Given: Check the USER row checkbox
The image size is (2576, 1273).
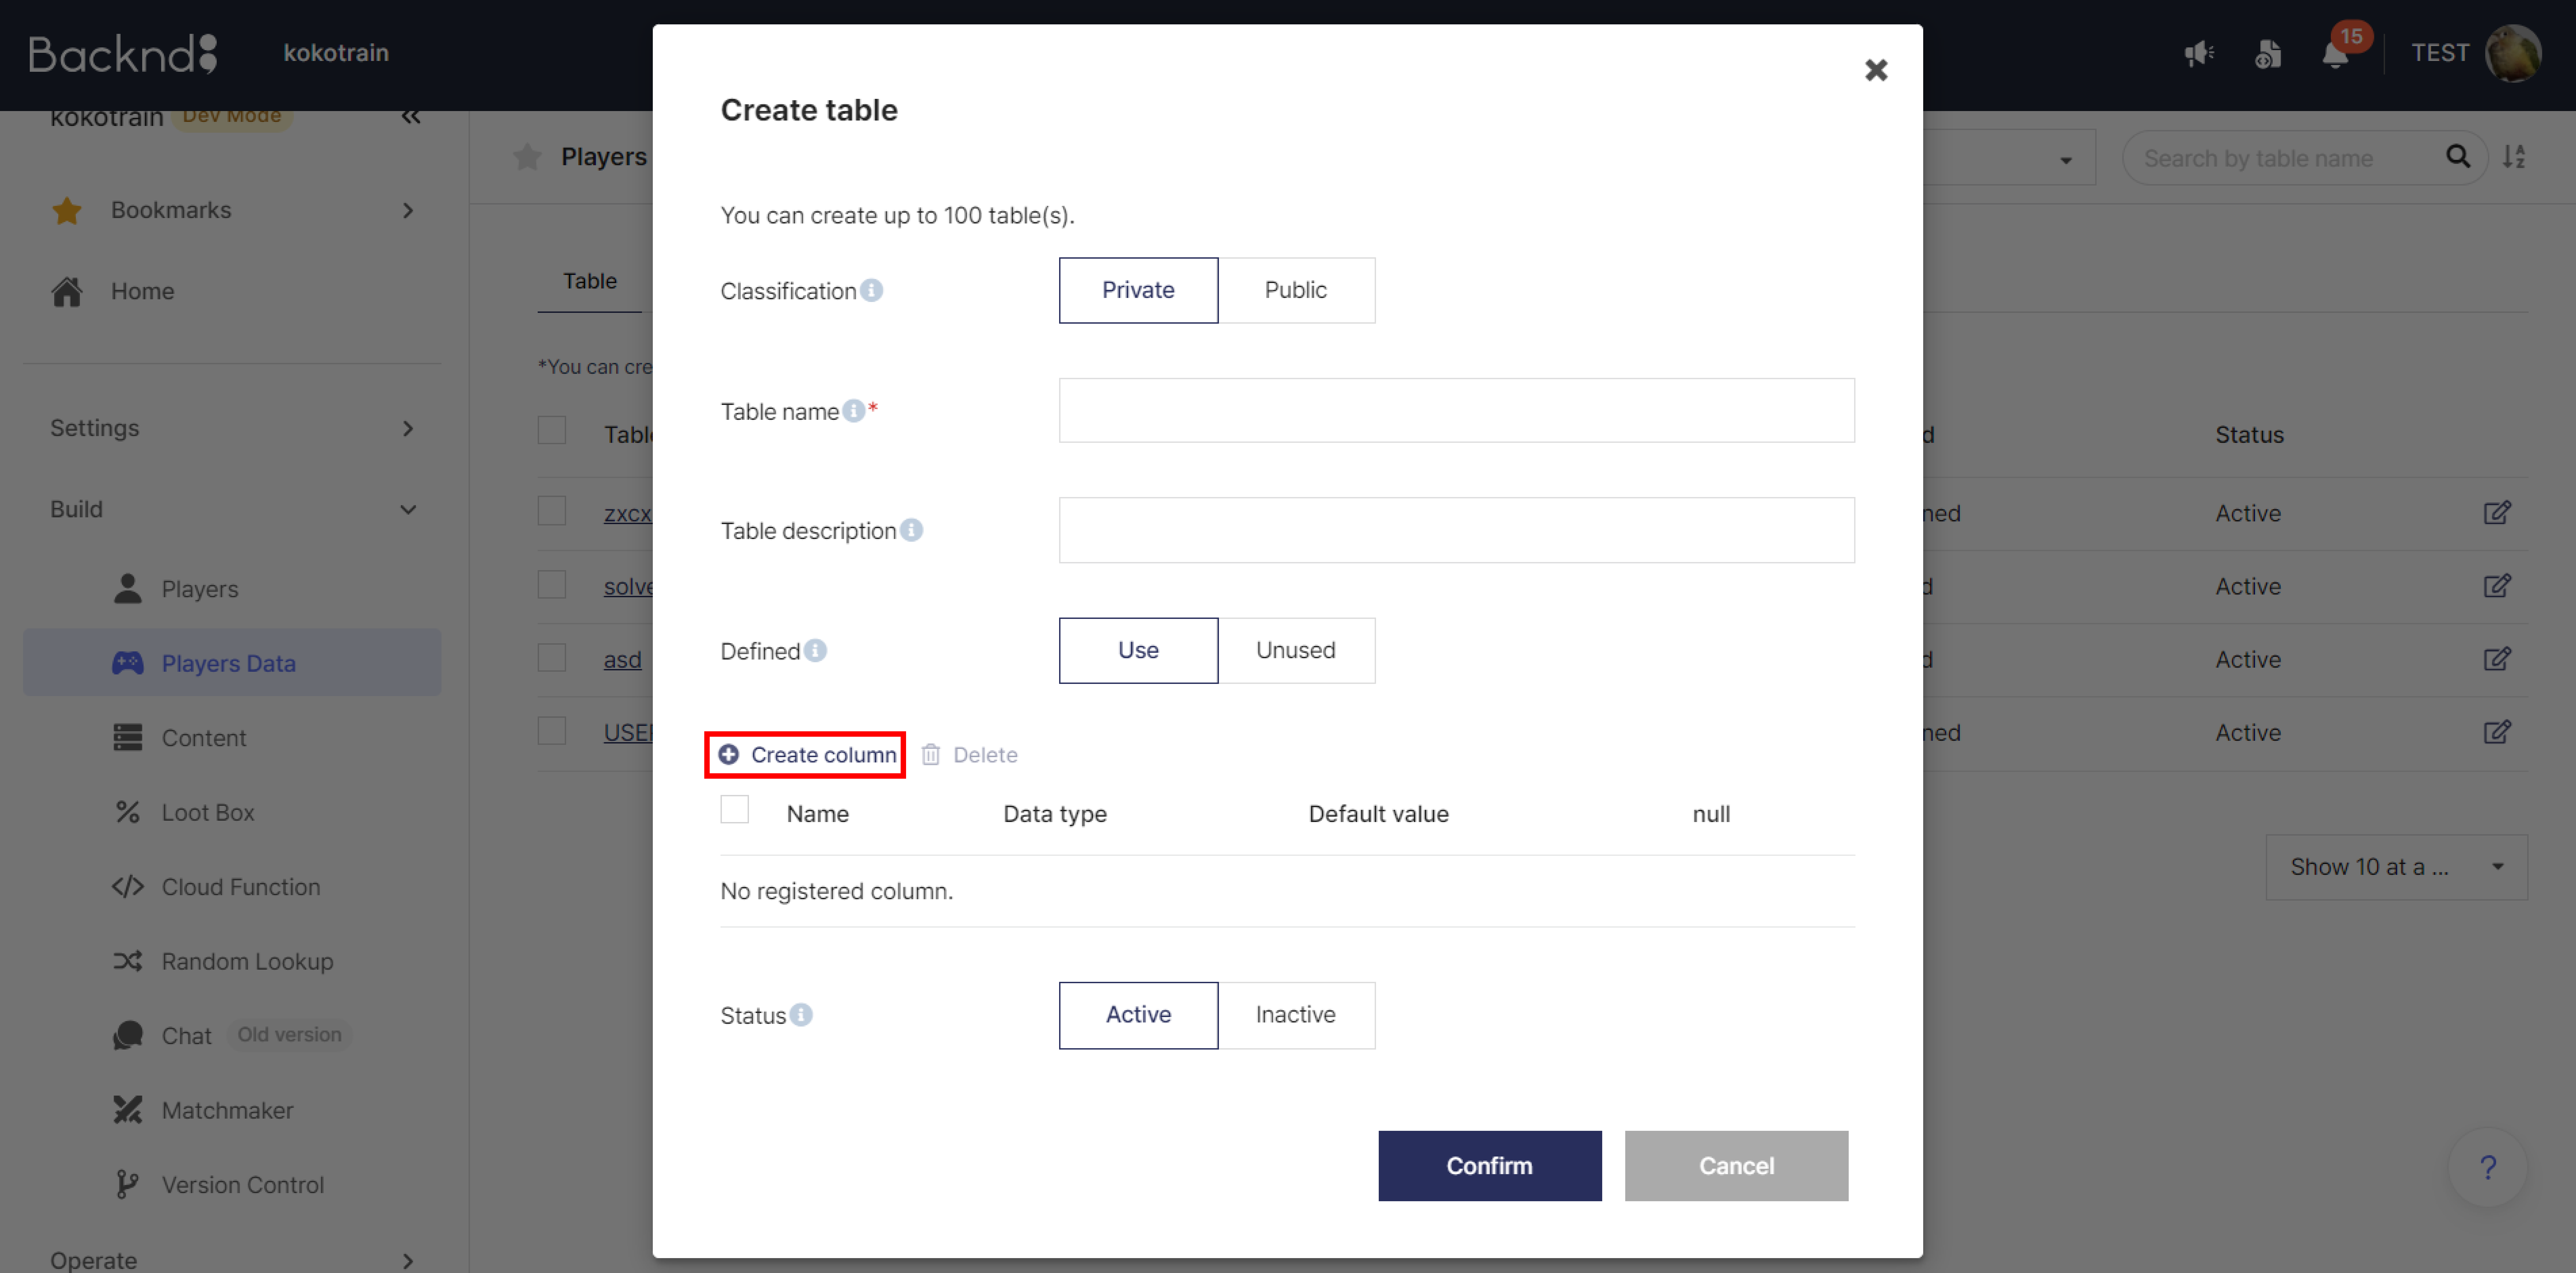Looking at the screenshot, I should pos(552,731).
